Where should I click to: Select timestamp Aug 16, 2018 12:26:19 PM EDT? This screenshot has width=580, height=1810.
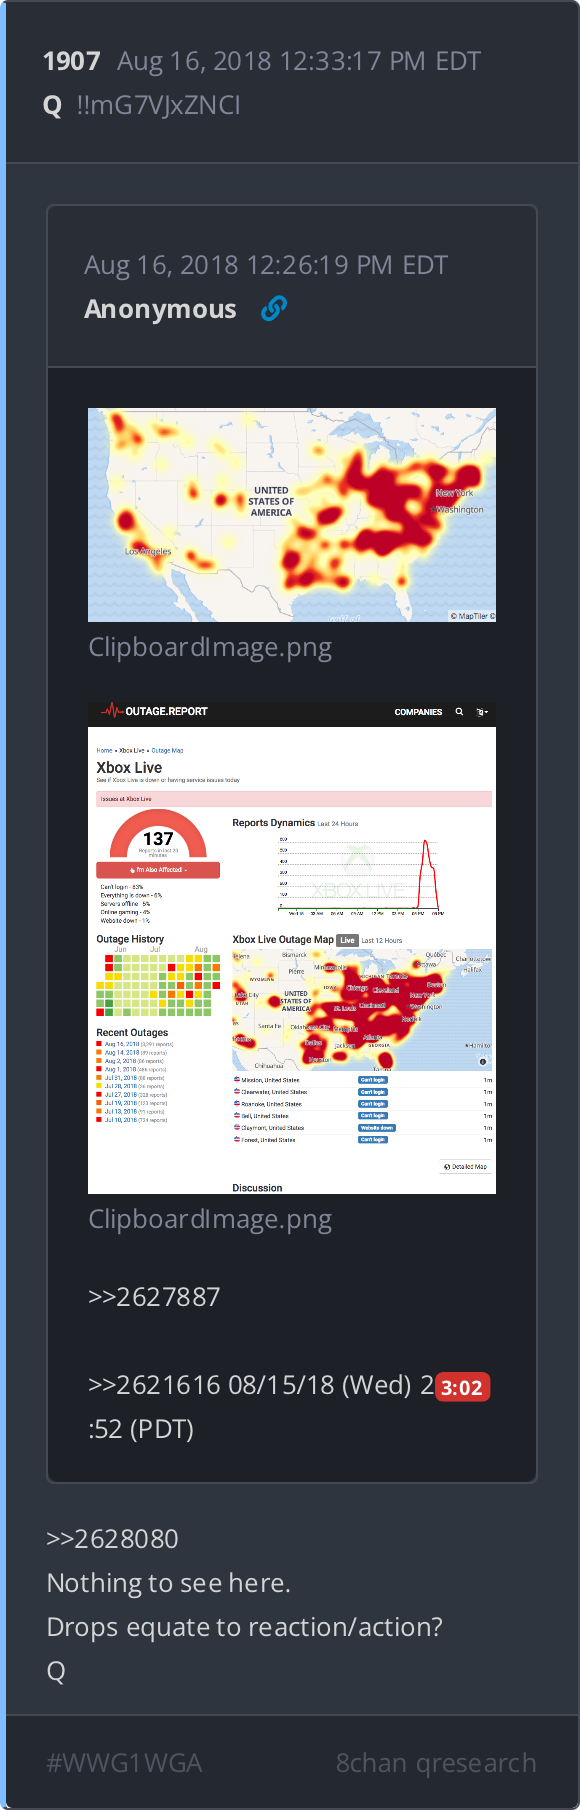(x=266, y=265)
